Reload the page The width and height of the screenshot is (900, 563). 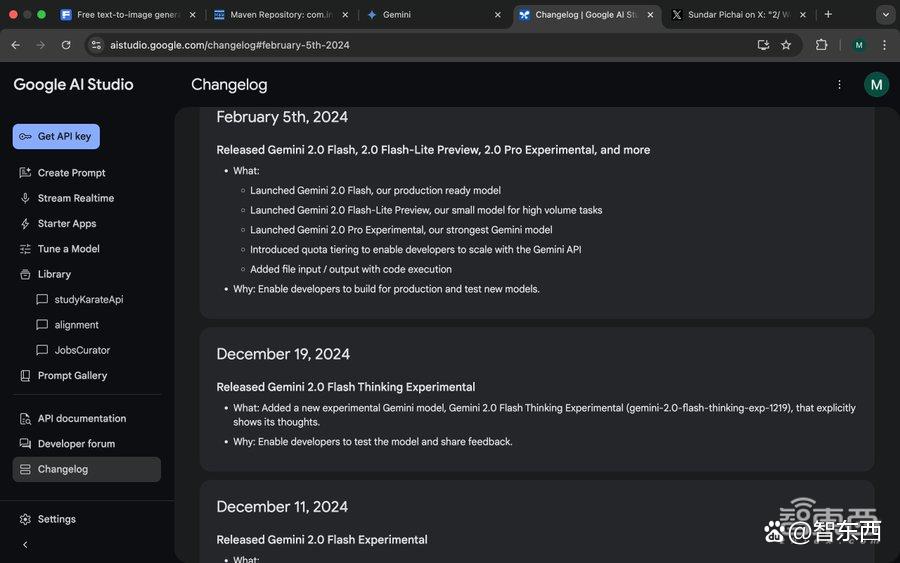(x=66, y=45)
